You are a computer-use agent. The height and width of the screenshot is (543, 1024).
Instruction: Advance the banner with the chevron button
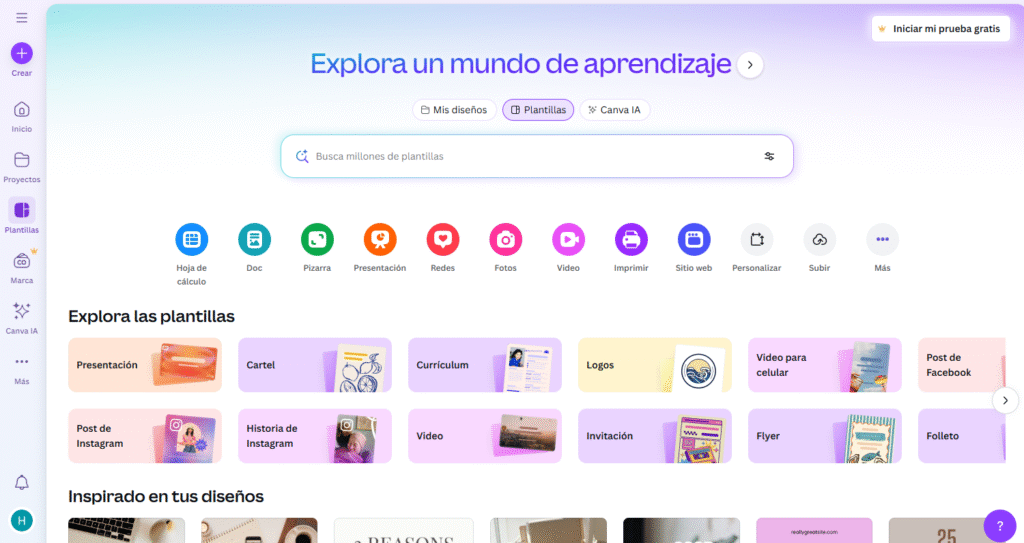[x=750, y=65]
